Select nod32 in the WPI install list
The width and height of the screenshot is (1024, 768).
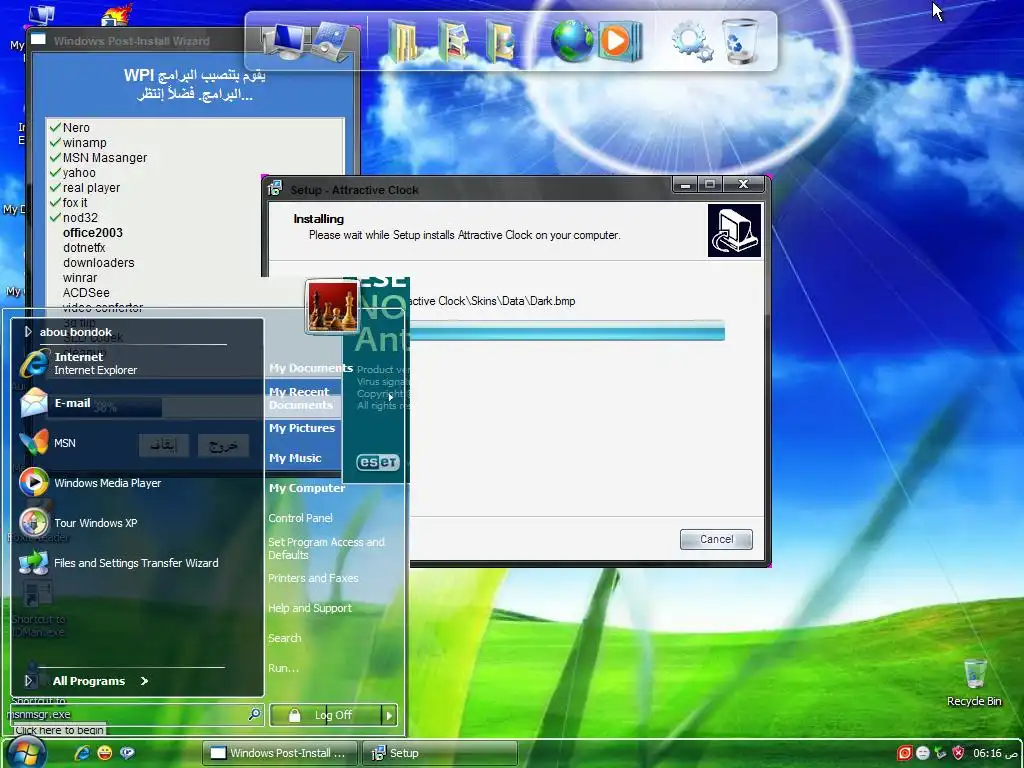(x=80, y=217)
